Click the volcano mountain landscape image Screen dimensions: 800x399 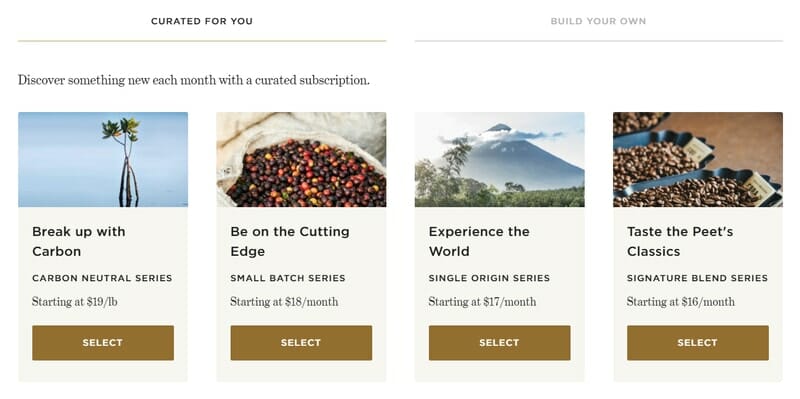(x=499, y=160)
